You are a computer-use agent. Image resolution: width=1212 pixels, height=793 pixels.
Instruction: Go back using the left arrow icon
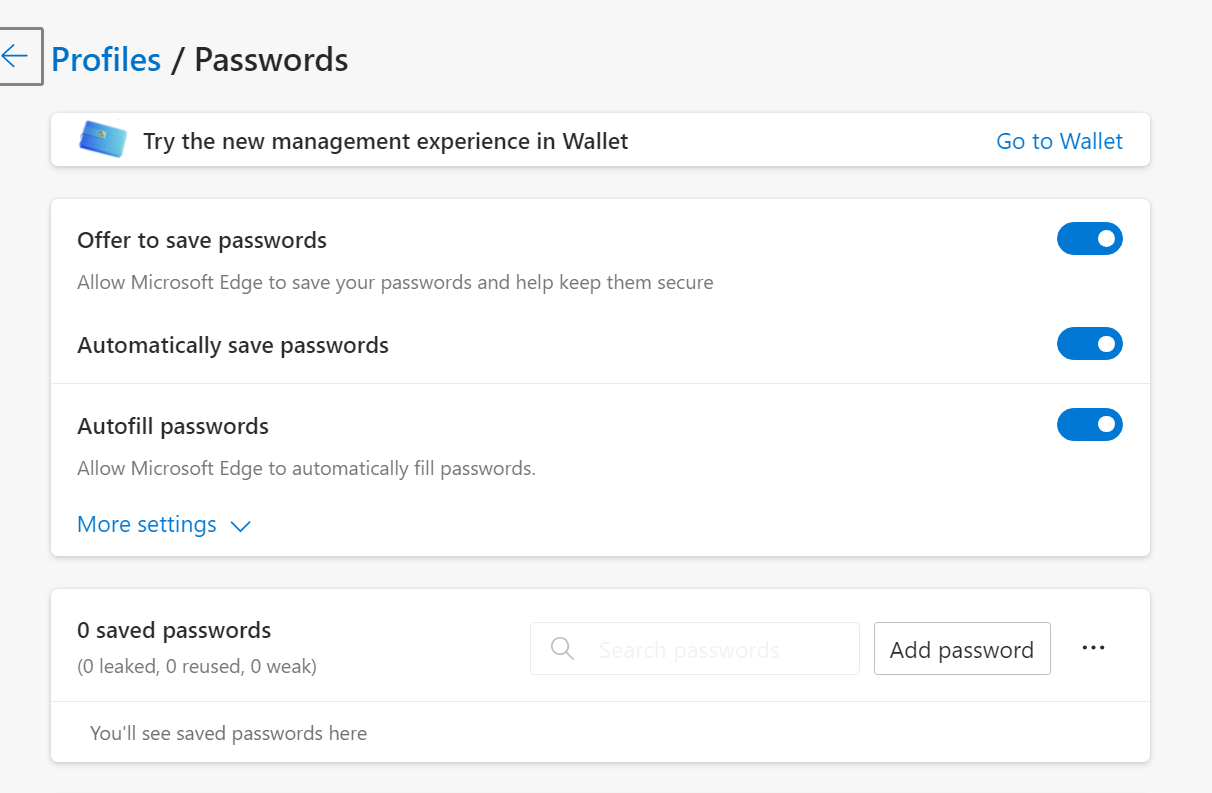[16, 56]
